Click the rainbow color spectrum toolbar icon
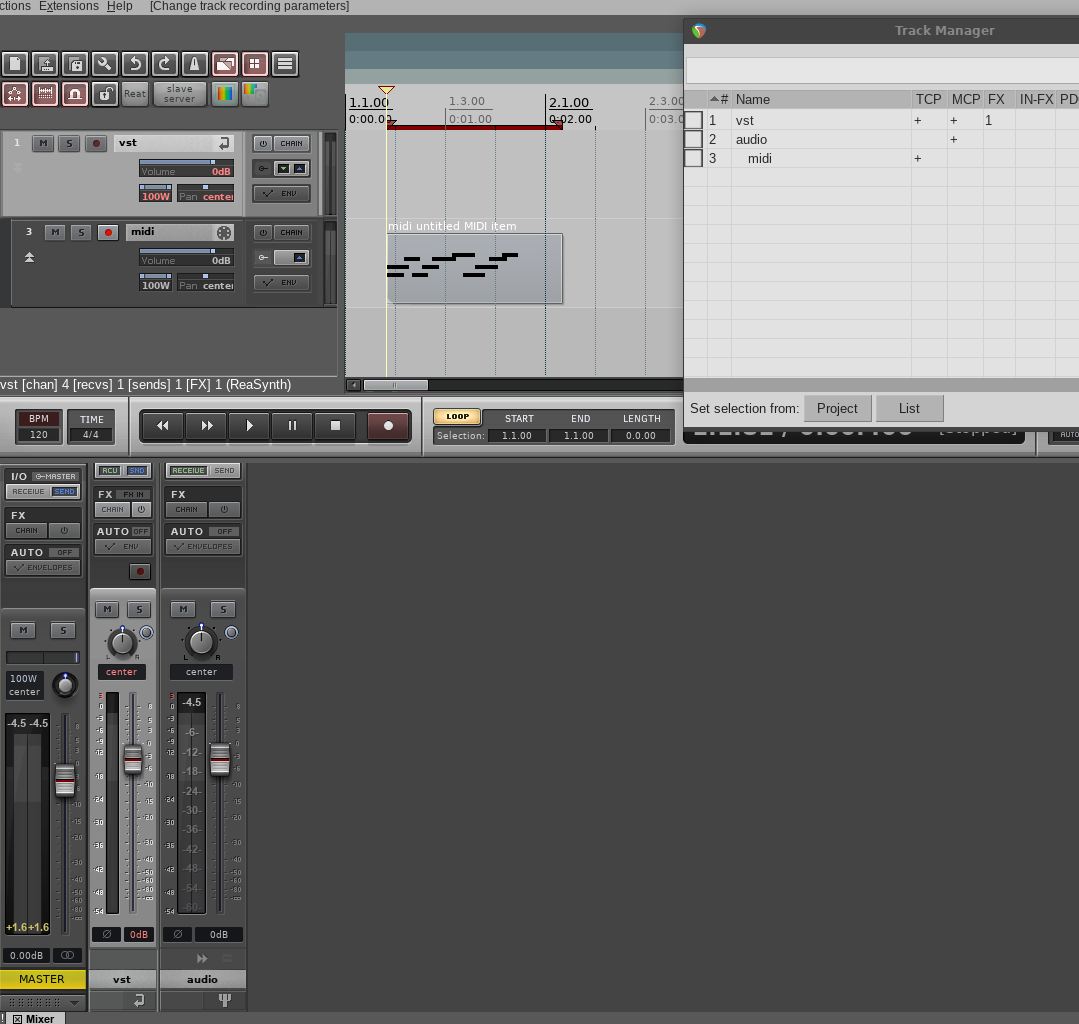This screenshot has width=1079, height=1024. tap(224, 94)
